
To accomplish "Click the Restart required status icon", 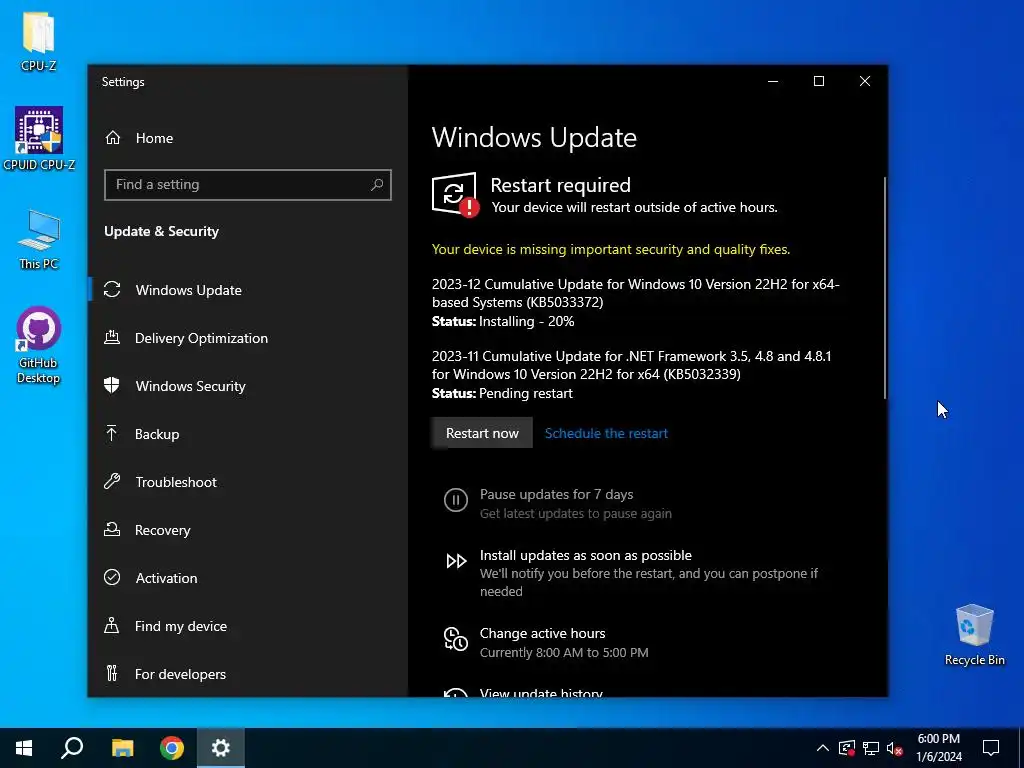I will point(455,195).
